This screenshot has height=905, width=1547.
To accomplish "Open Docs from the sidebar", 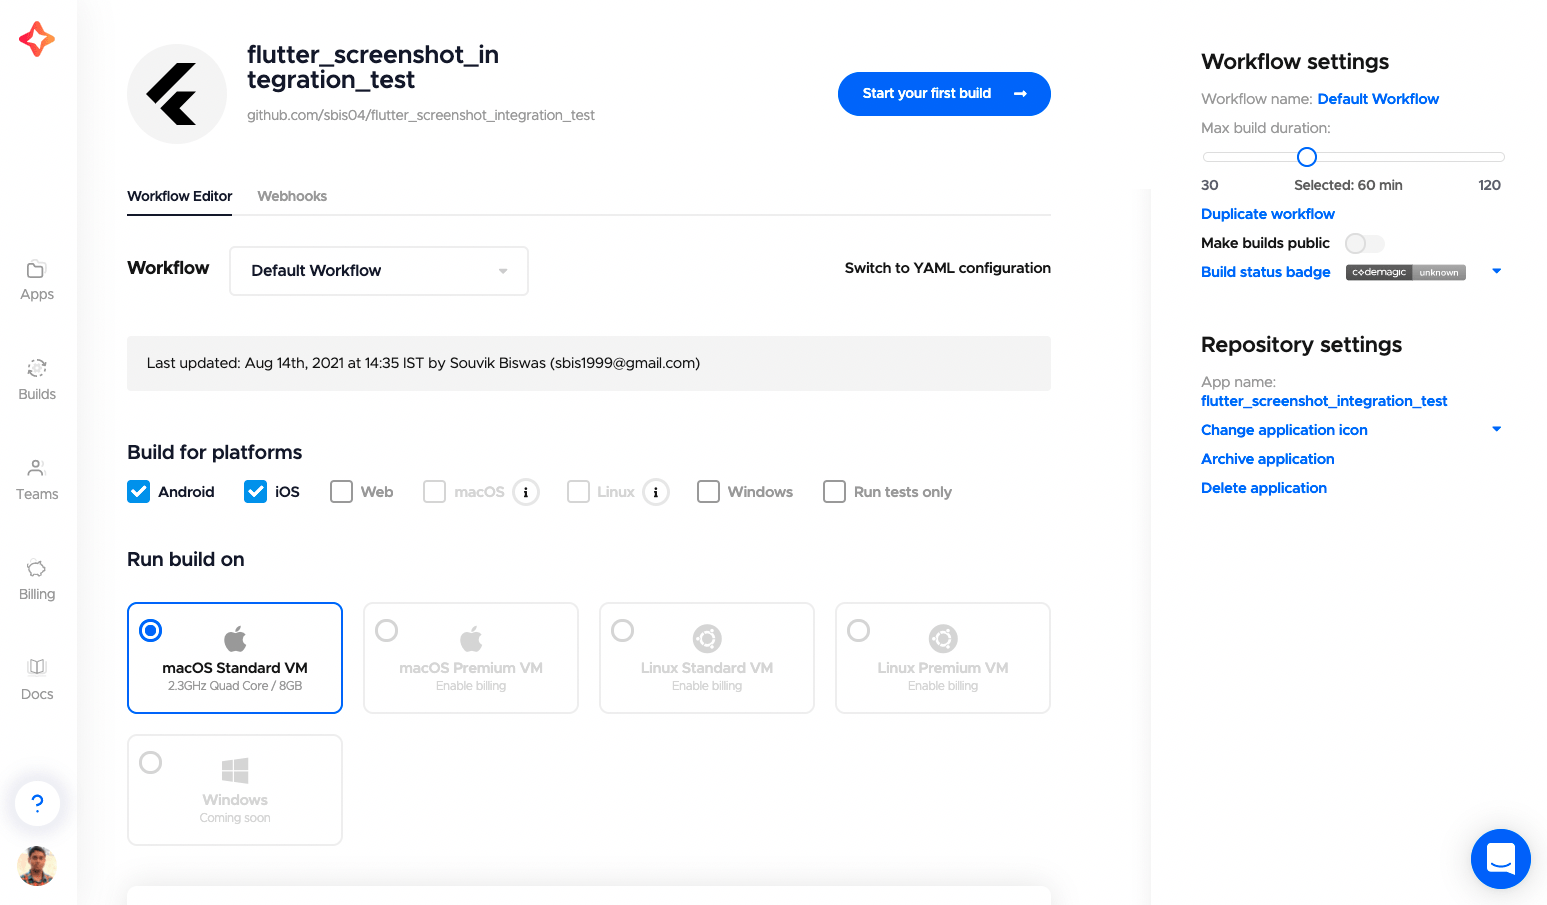I will coord(37,680).
